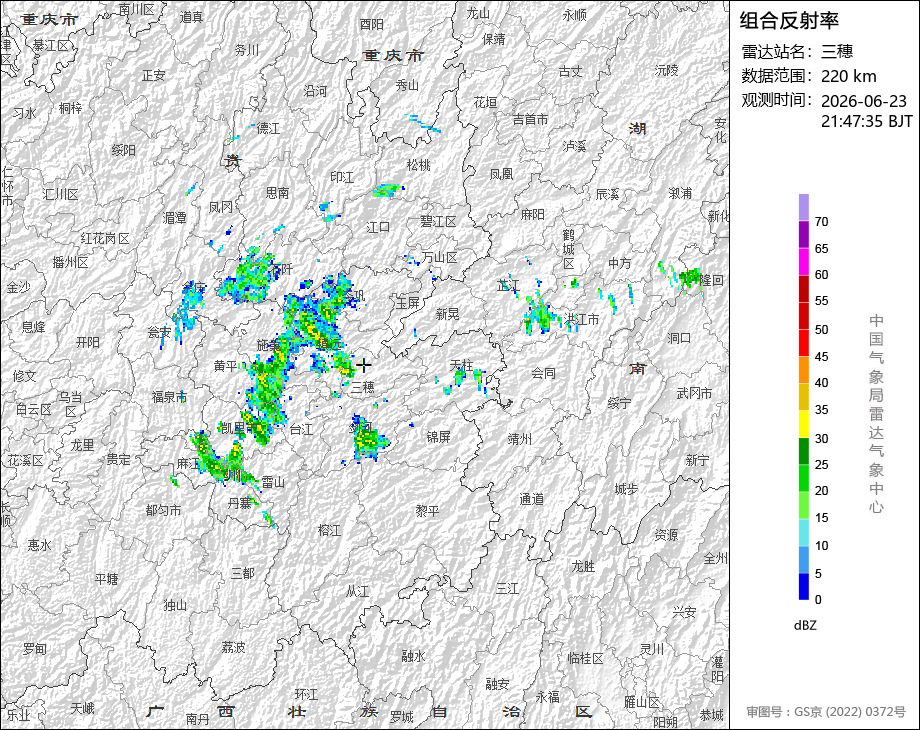Select the dark green 25–30 dBZ legend color
Screen dimensions: 920x730
point(804,451)
